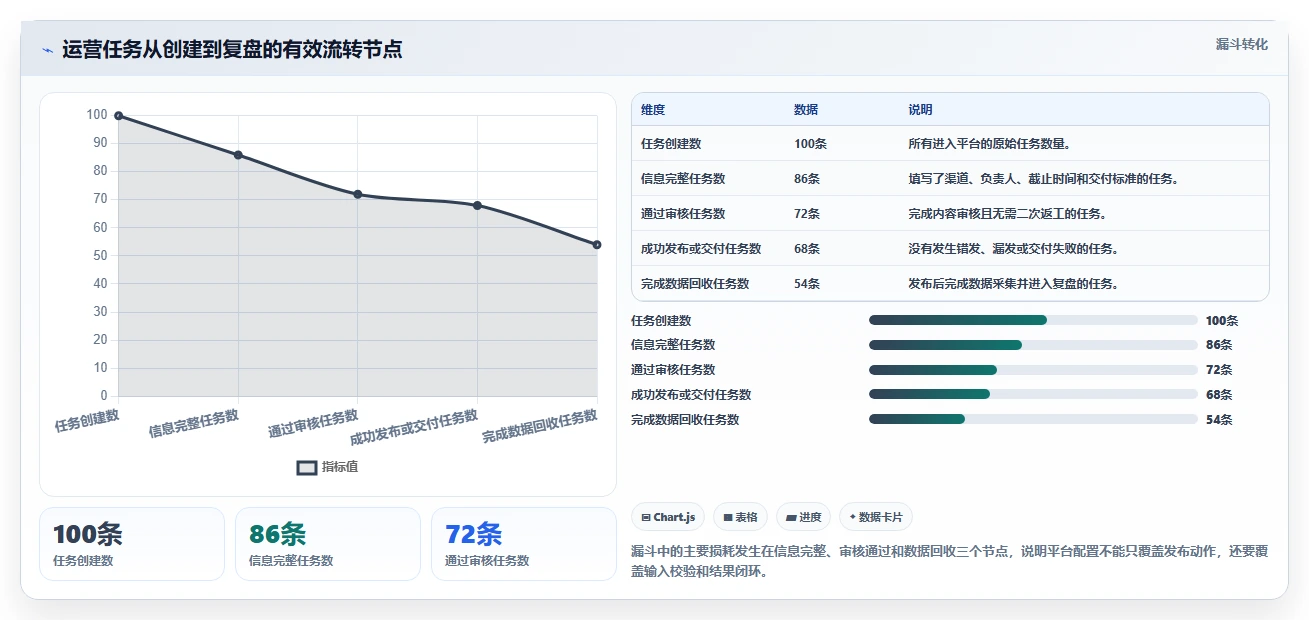Click table cell 信息完整任务数
Image resolution: width=1309 pixels, height=620 pixels.
[x=683, y=179]
